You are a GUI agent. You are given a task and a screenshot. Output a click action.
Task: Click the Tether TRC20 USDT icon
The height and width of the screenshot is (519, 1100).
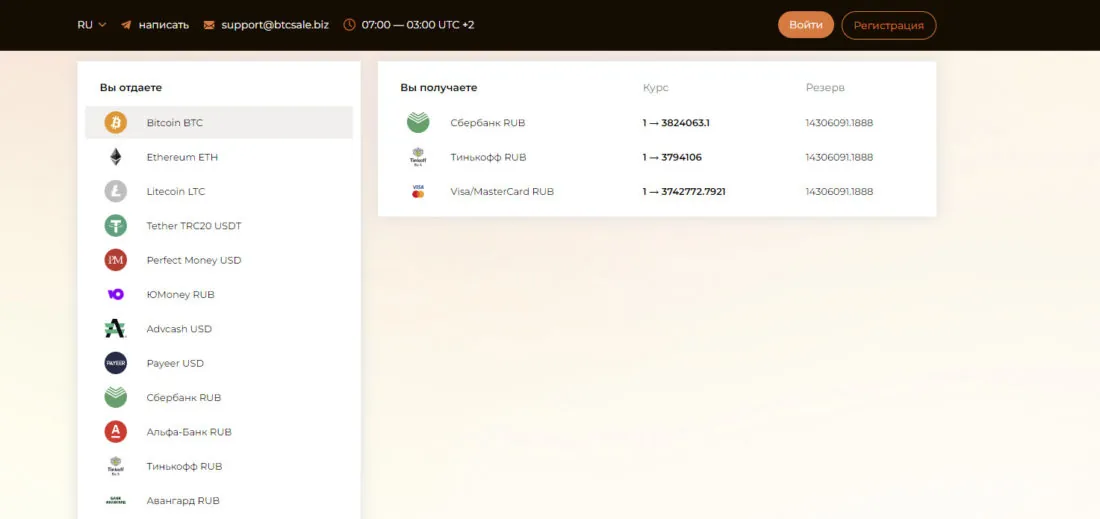[x=116, y=226]
